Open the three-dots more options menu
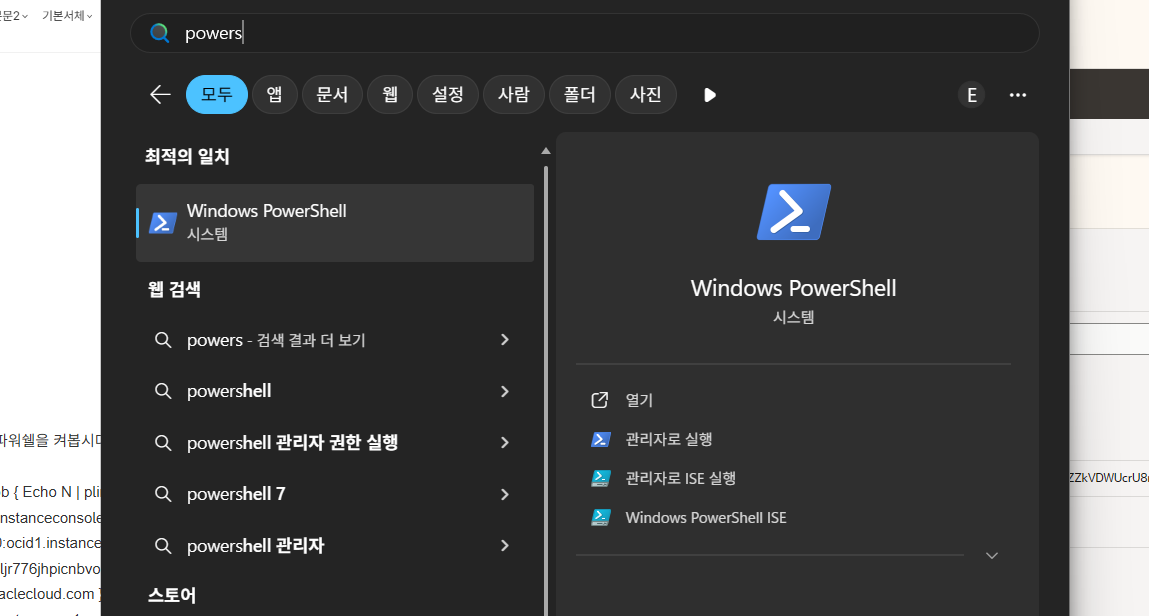The width and height of the screenshot is (1149, 616). pos(1018,95)
